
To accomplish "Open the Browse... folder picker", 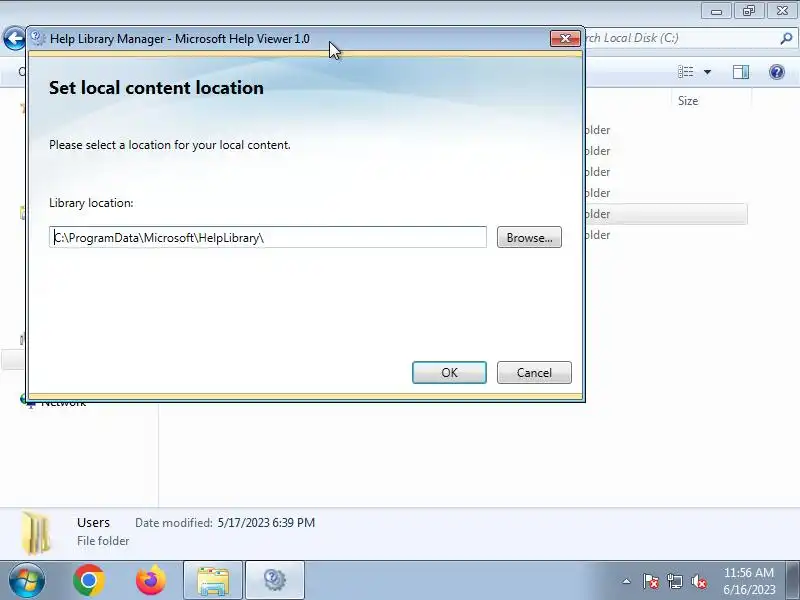I will click(529, 237).
